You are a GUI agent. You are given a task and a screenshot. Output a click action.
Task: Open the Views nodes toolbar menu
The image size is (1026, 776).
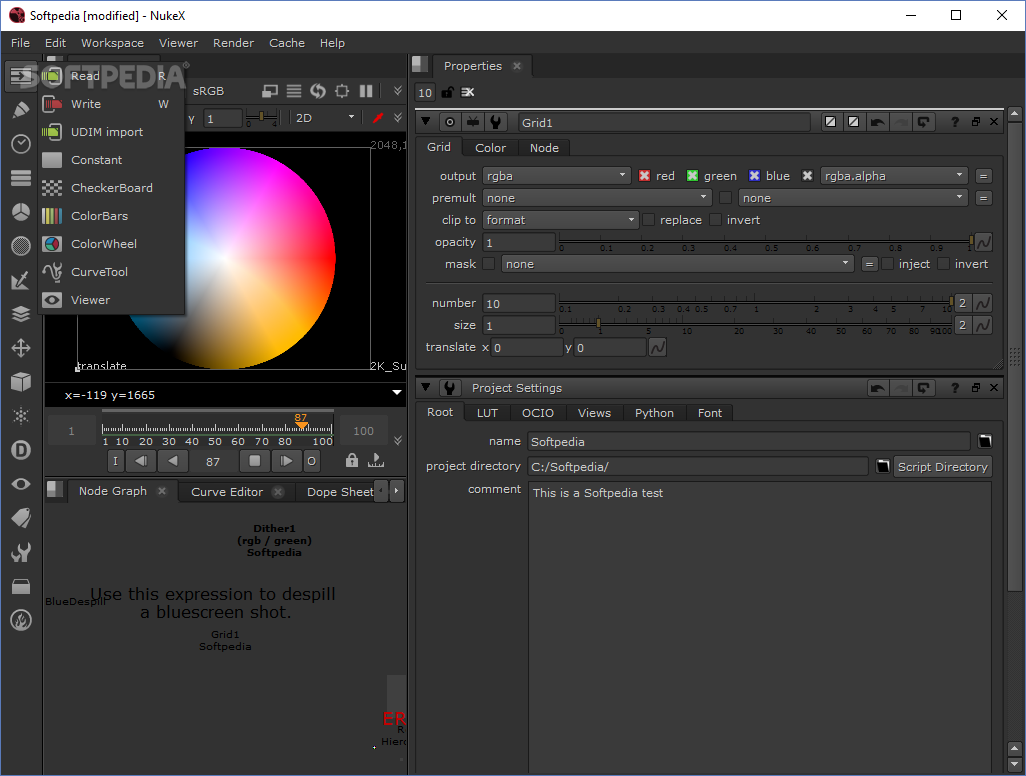click(x=21, y=484)
